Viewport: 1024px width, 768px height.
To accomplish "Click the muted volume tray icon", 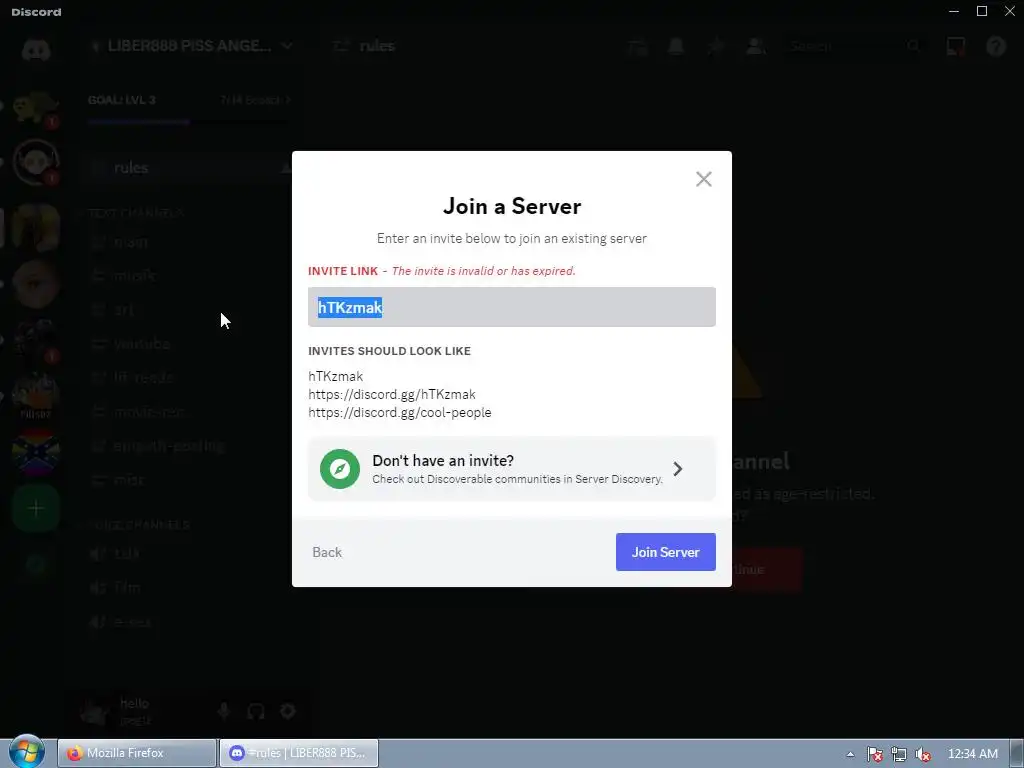I will (923, 754).
